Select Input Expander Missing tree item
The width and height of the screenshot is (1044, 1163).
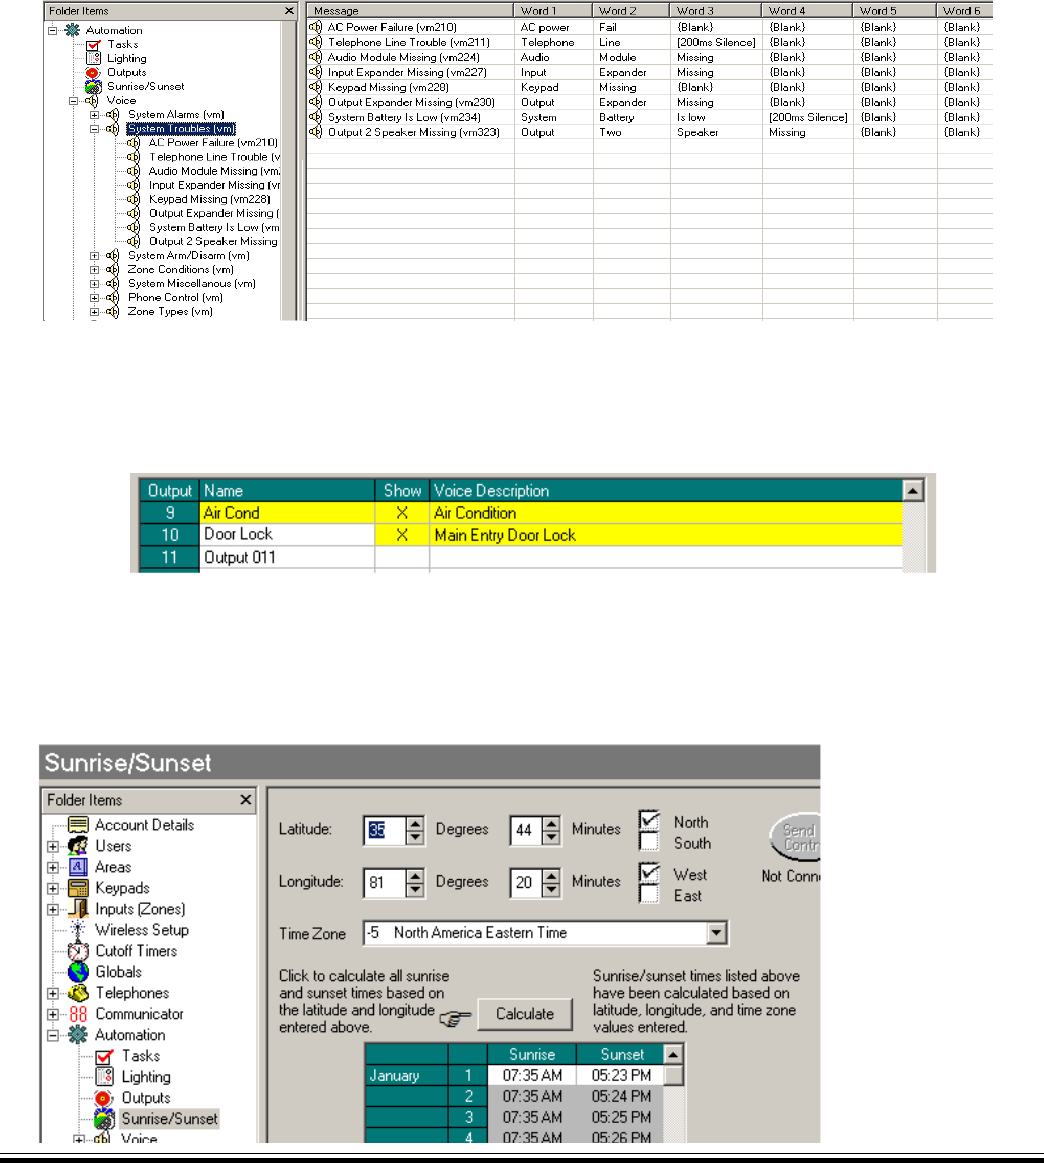[x=214, y=185]
